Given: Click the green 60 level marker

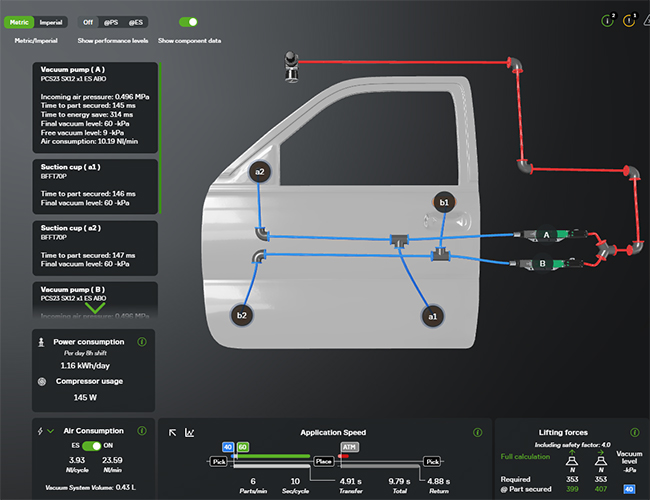Looking at the screenshot, I should 243,447.
